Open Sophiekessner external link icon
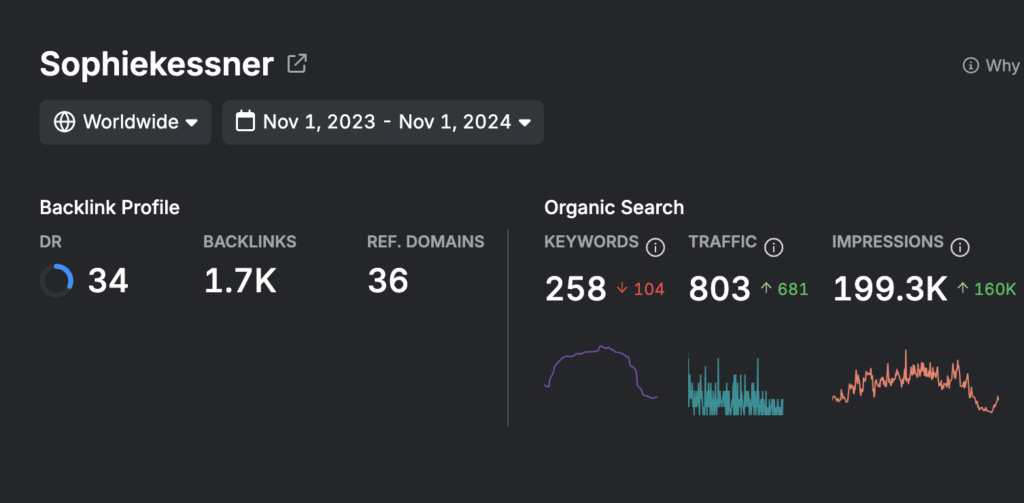This screenshot has height=503, width=1024. point(297,64)
